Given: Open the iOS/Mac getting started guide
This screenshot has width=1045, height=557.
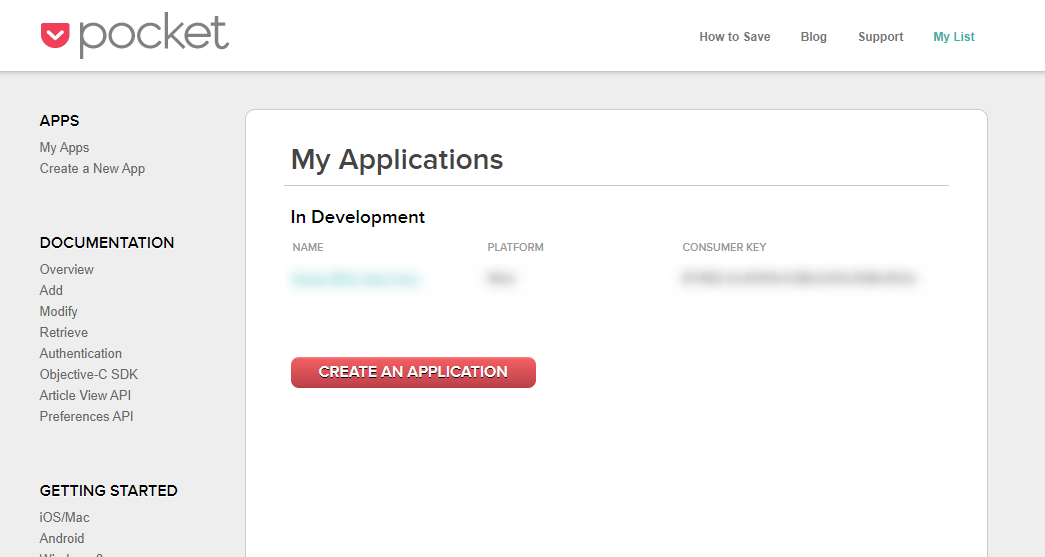Looking at the screenshot, I should pyautogui.click(x=64, y=518).
